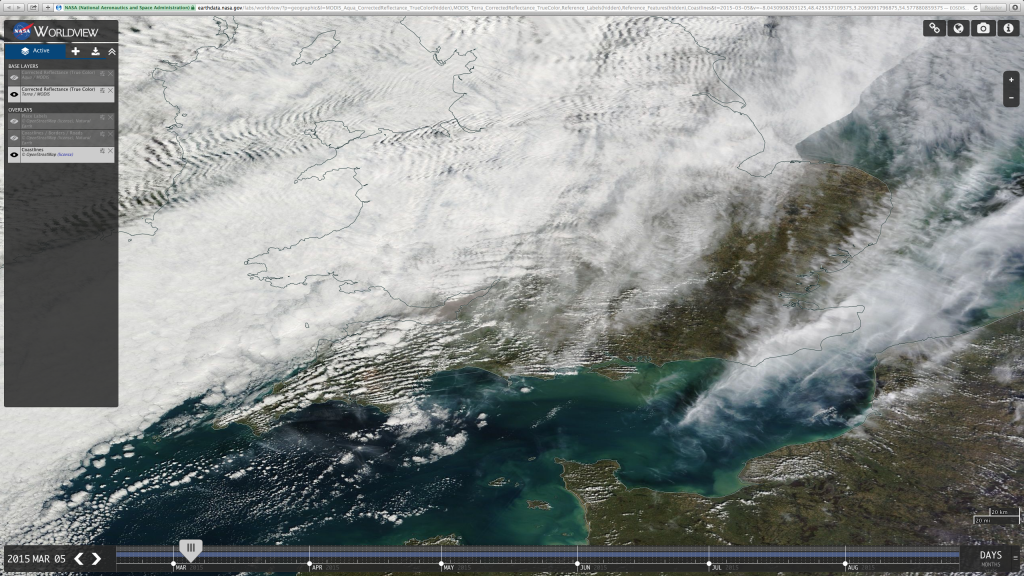Go forward in browser history
The image size is (1024, 576).
click(x=20, y=7)
